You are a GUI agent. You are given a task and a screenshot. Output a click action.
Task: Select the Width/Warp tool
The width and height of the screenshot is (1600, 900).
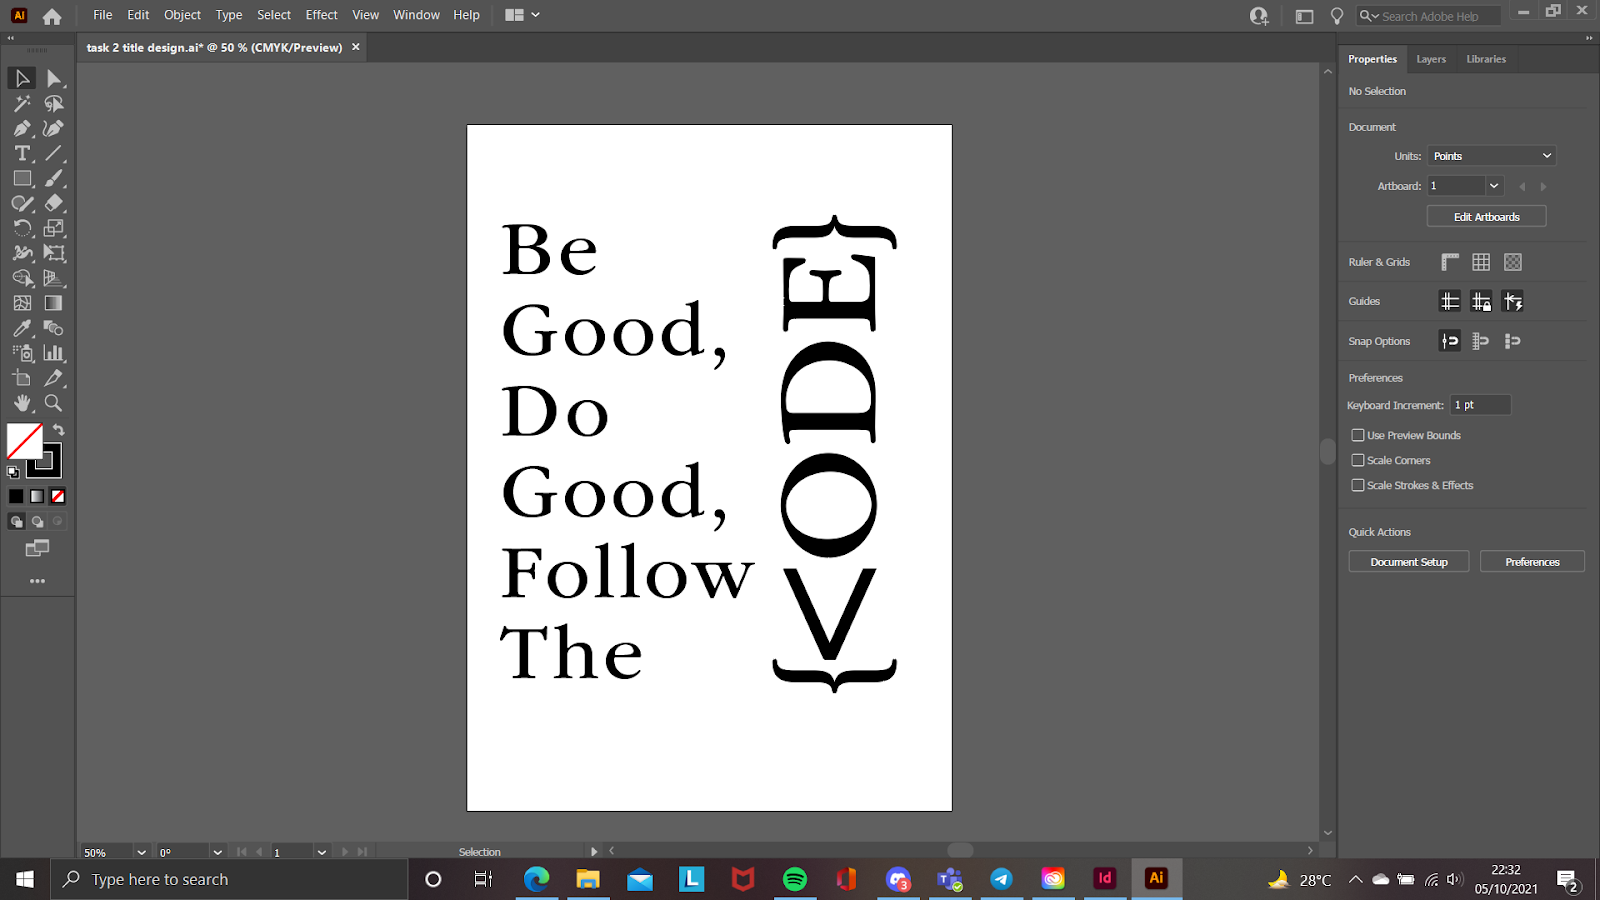pos(22,253)
